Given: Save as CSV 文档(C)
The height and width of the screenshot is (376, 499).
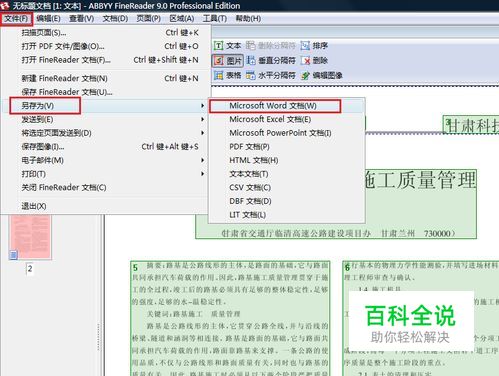Looking at the screenshot, I should pos(287,188).
